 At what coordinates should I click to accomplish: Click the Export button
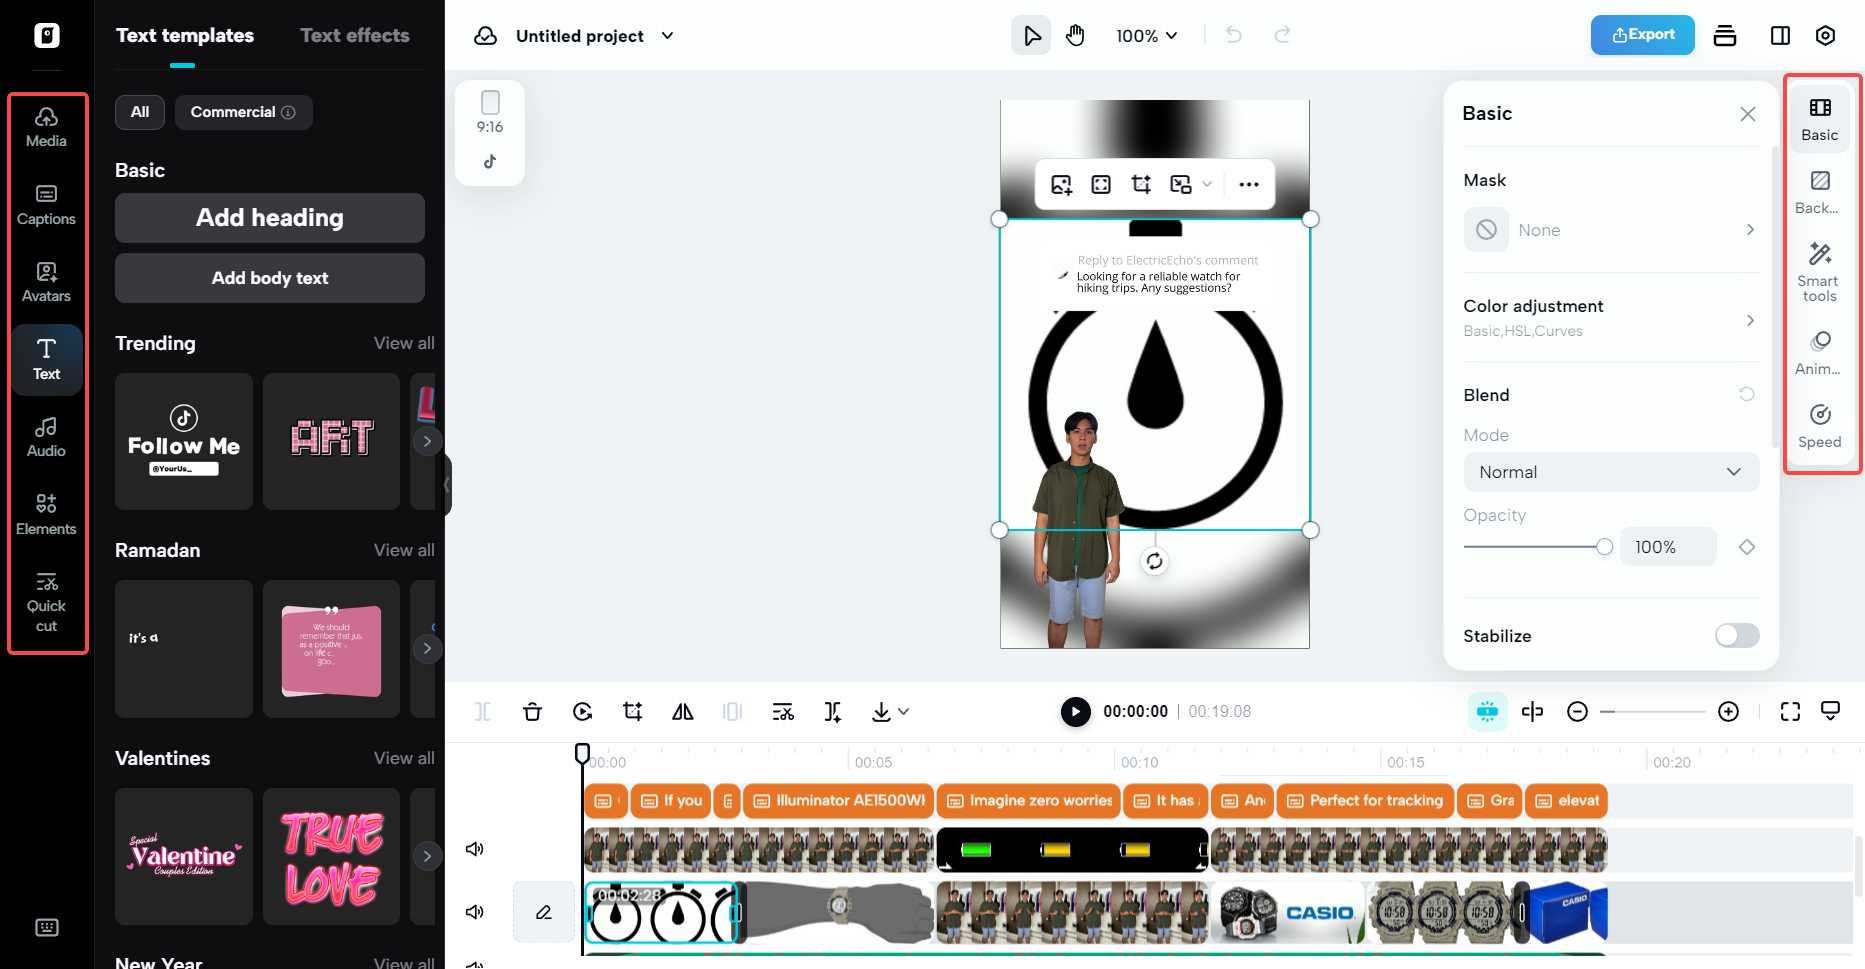pyautogui.click(x=1642, y=35)
